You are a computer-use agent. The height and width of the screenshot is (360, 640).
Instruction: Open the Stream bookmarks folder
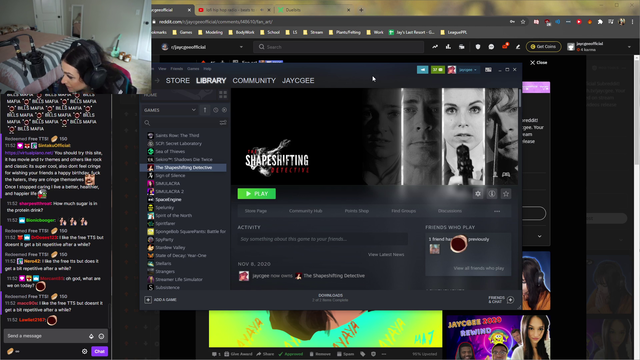point(312,32)
